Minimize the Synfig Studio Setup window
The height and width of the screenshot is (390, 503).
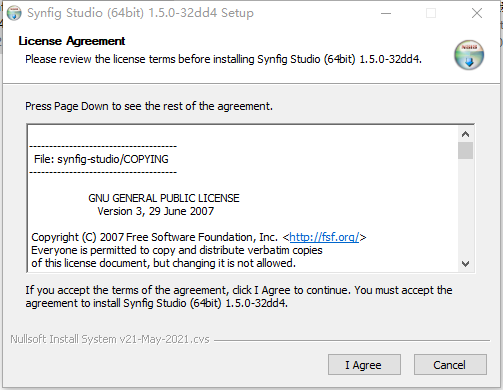[x=386, y=13]
